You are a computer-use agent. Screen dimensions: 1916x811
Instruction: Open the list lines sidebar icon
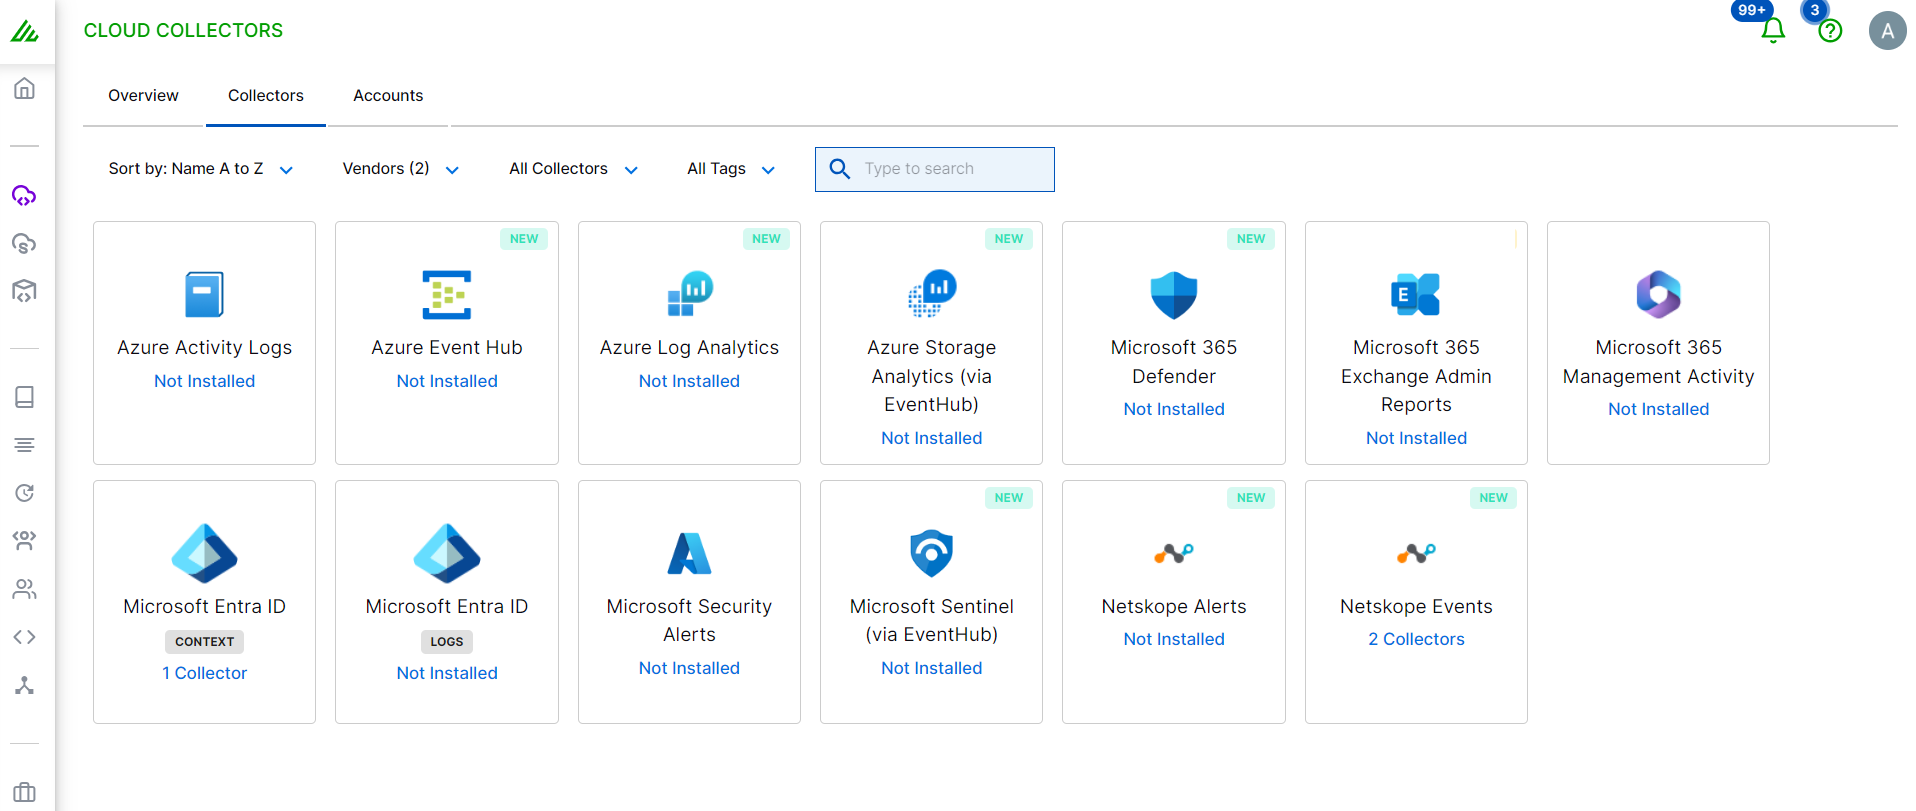pos(25,445)
